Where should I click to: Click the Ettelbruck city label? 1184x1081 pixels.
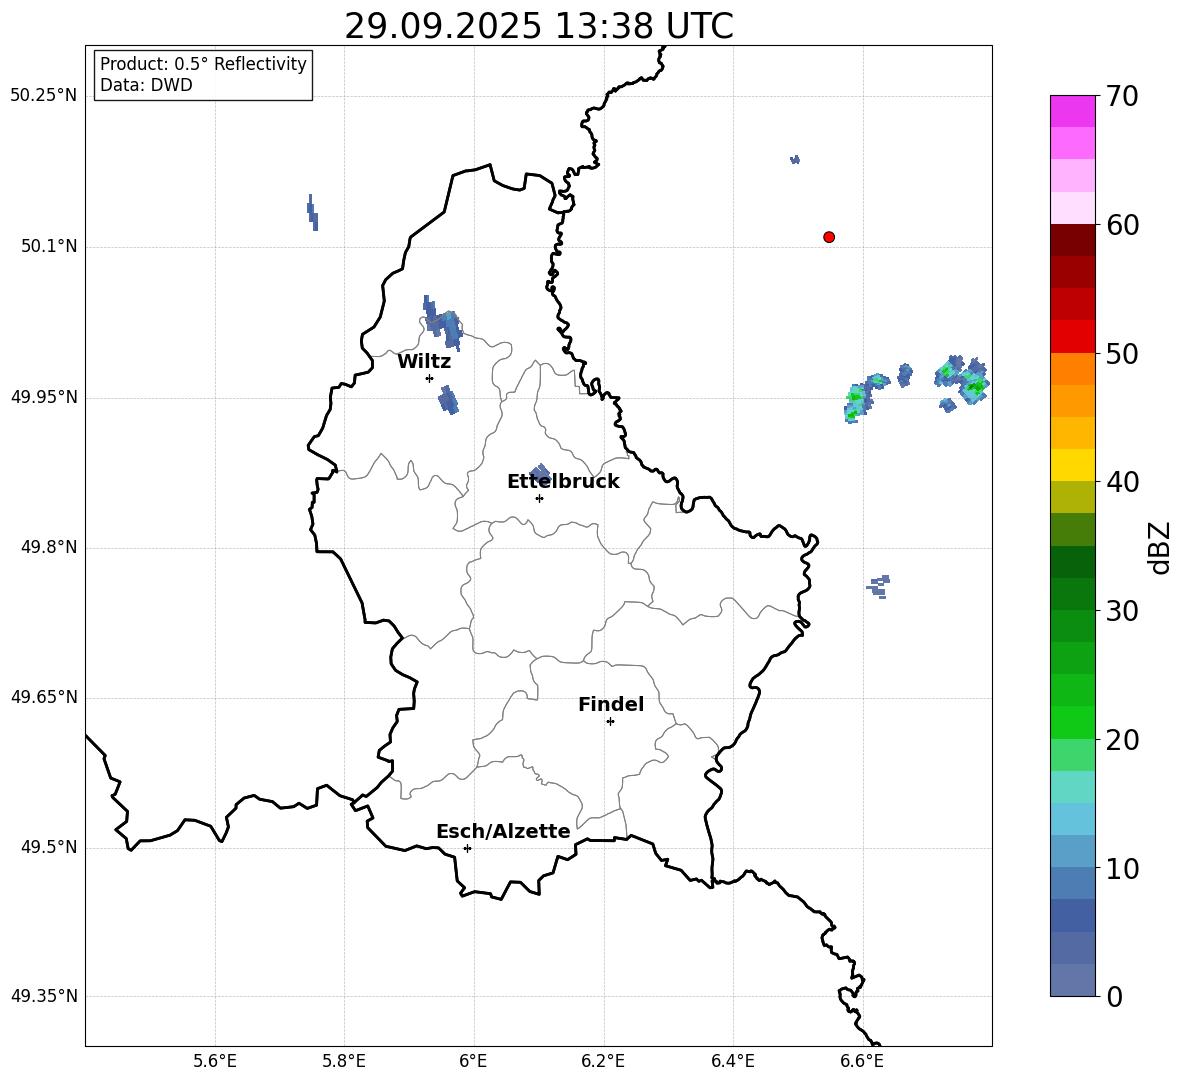[x=563, y=482]
